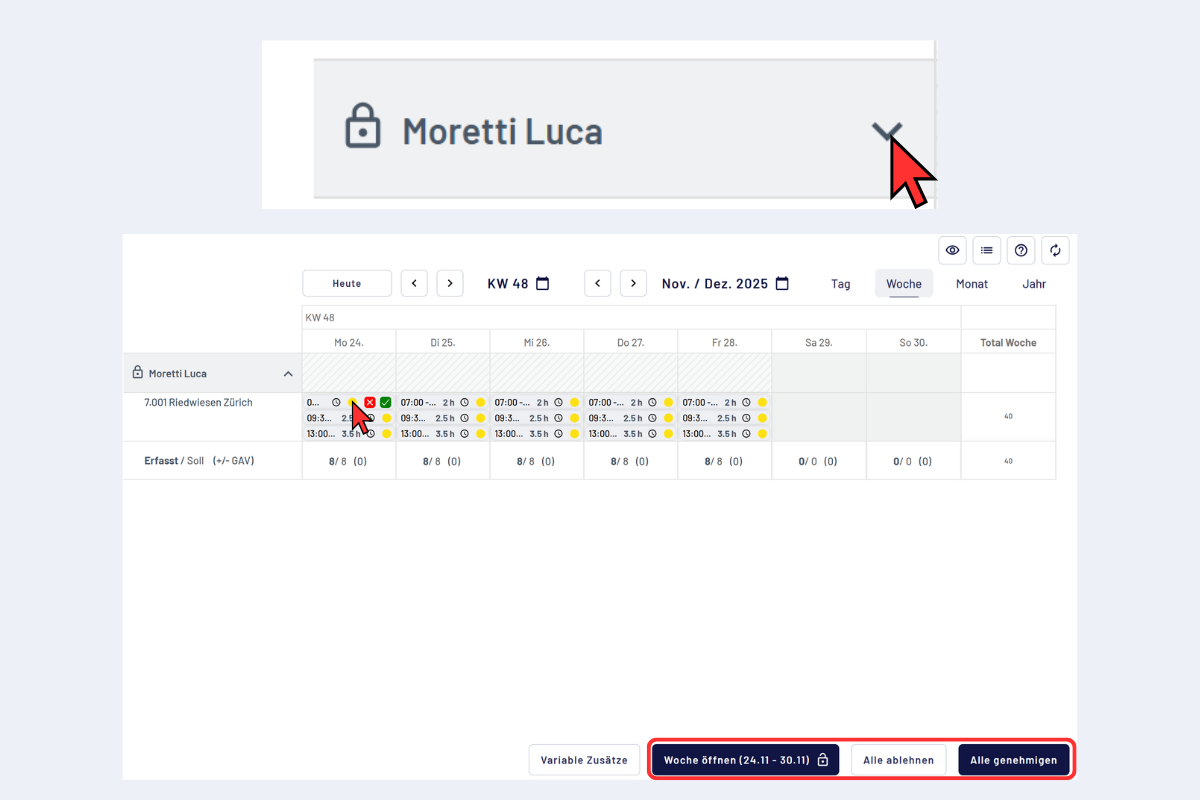Refresh the timesheet with the reload icon
Screen dimensions: 1200x800
click(1055, 250)
